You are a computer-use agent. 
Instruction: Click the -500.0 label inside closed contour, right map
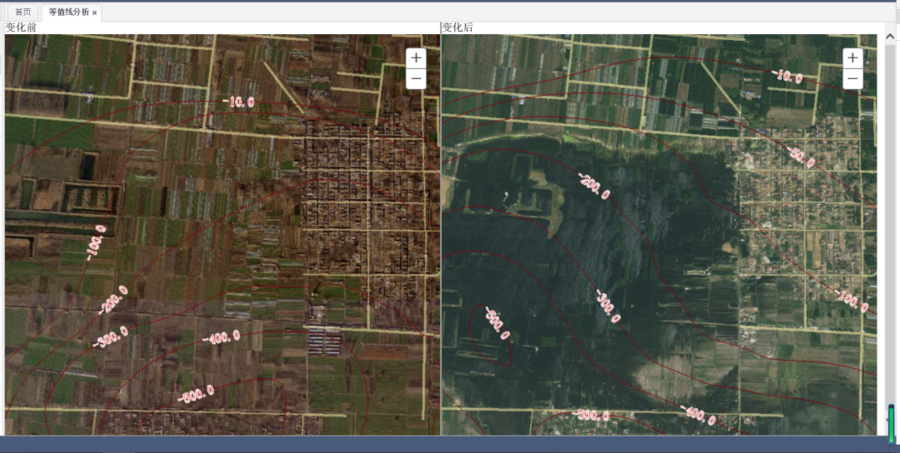click(x=497, y=323)
